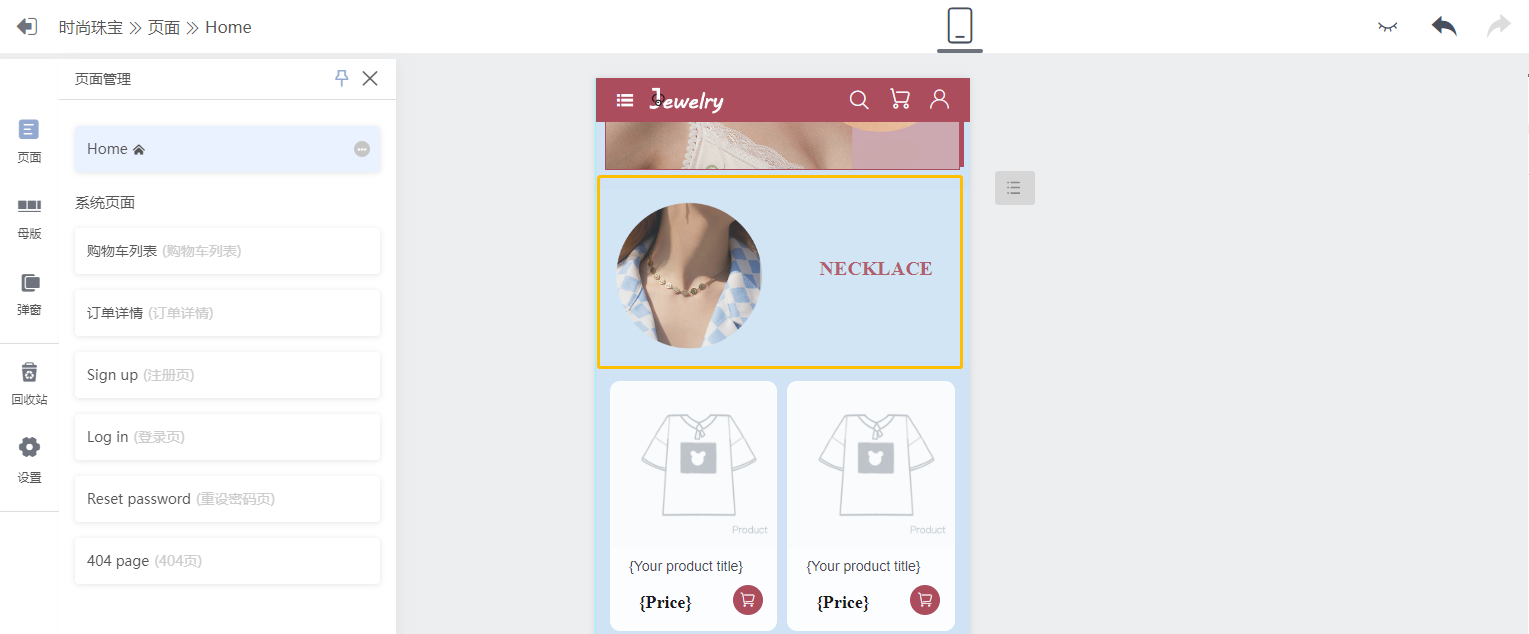This screenshot has height=634, width=1529.
Task: Click the 页面 breadcrumb link
Action: pos(164,27)
